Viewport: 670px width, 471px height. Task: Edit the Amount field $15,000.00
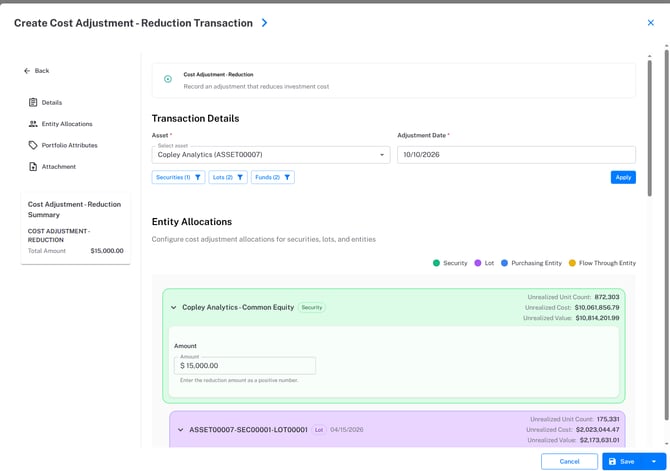tap(245, 365)
